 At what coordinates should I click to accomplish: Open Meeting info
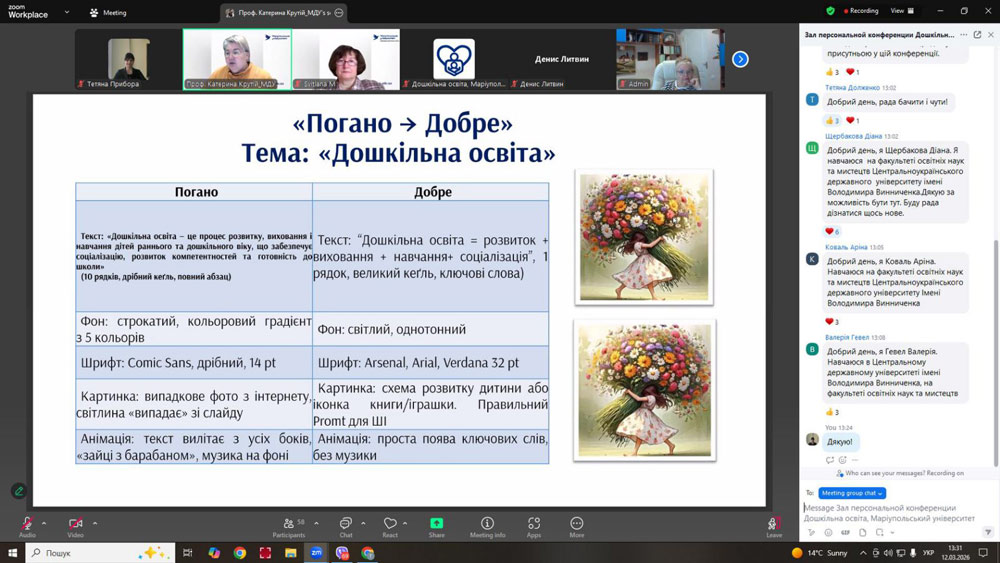pos(487,524)
